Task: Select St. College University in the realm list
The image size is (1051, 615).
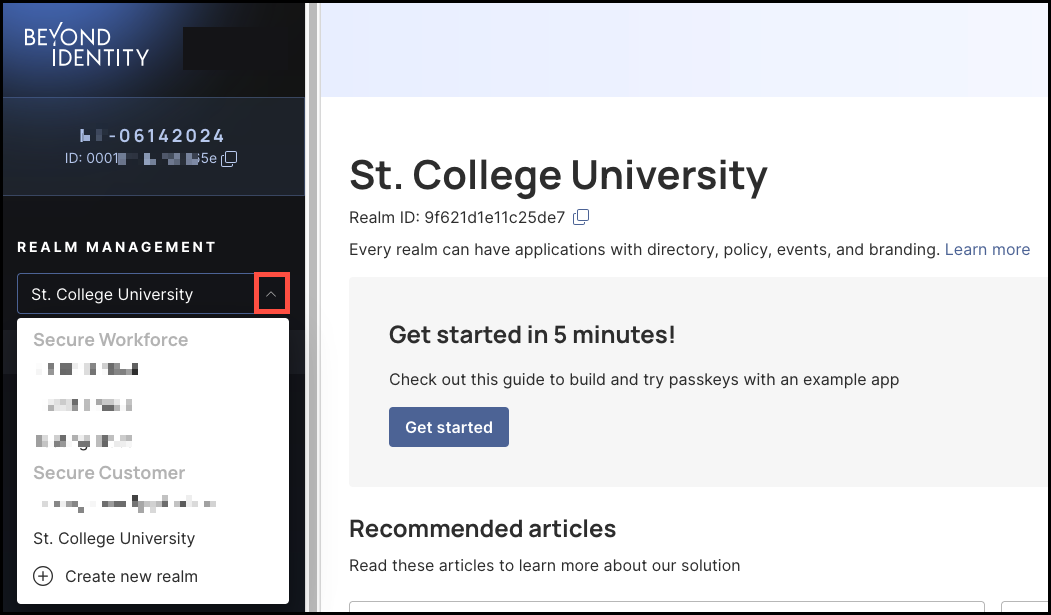Action: (114, 539)
